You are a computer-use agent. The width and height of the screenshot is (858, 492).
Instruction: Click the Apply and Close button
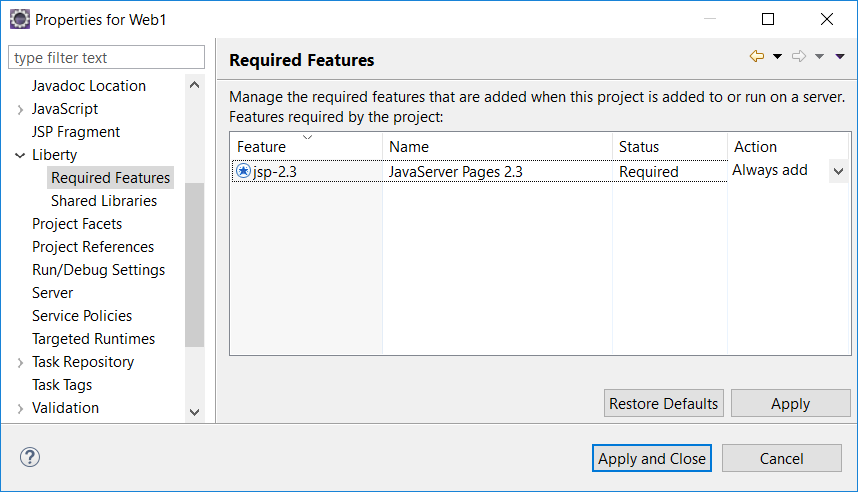tap(652, 458)
